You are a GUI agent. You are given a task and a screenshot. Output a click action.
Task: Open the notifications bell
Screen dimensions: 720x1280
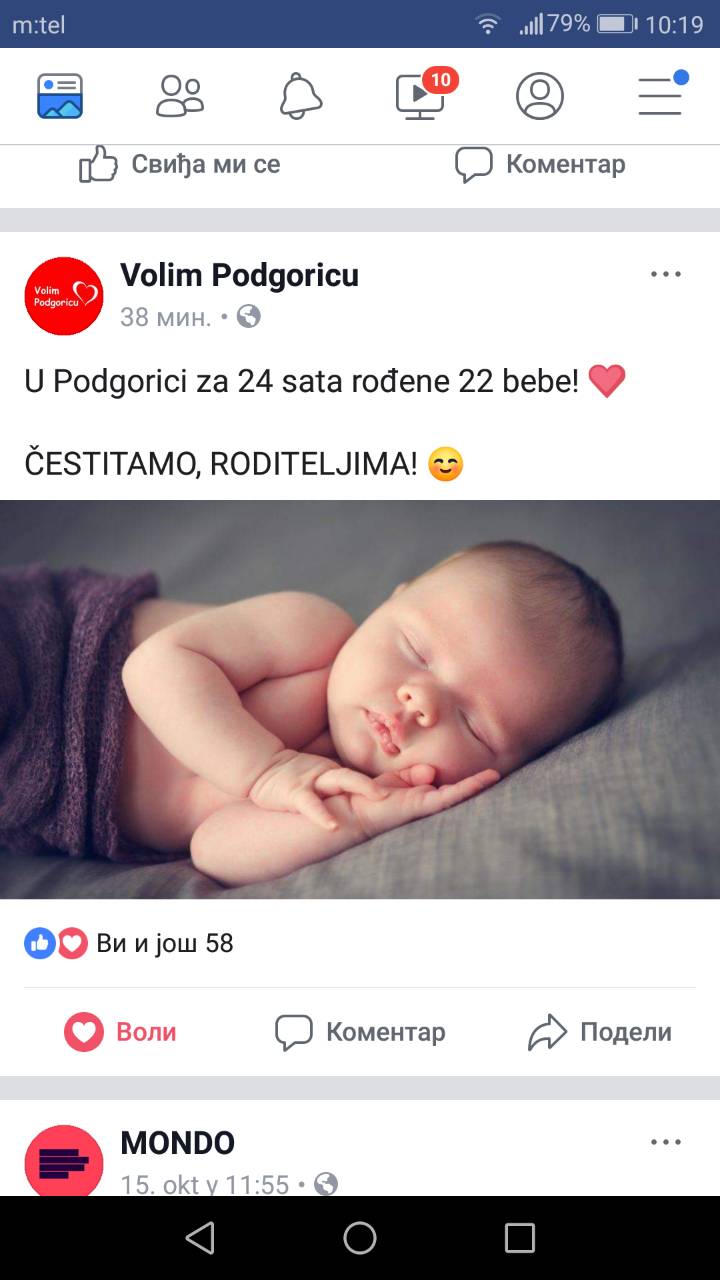tap(300, 96)
